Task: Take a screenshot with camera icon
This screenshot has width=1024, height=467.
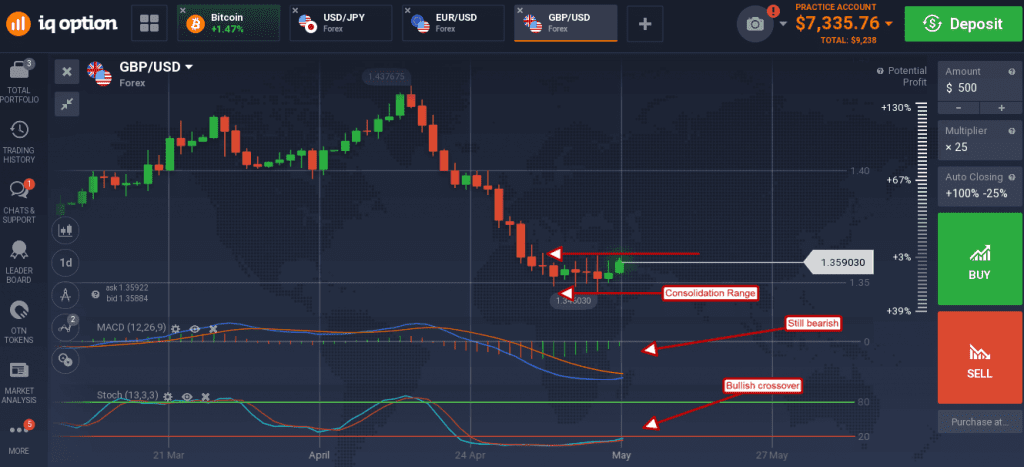Action: (755, 24)
